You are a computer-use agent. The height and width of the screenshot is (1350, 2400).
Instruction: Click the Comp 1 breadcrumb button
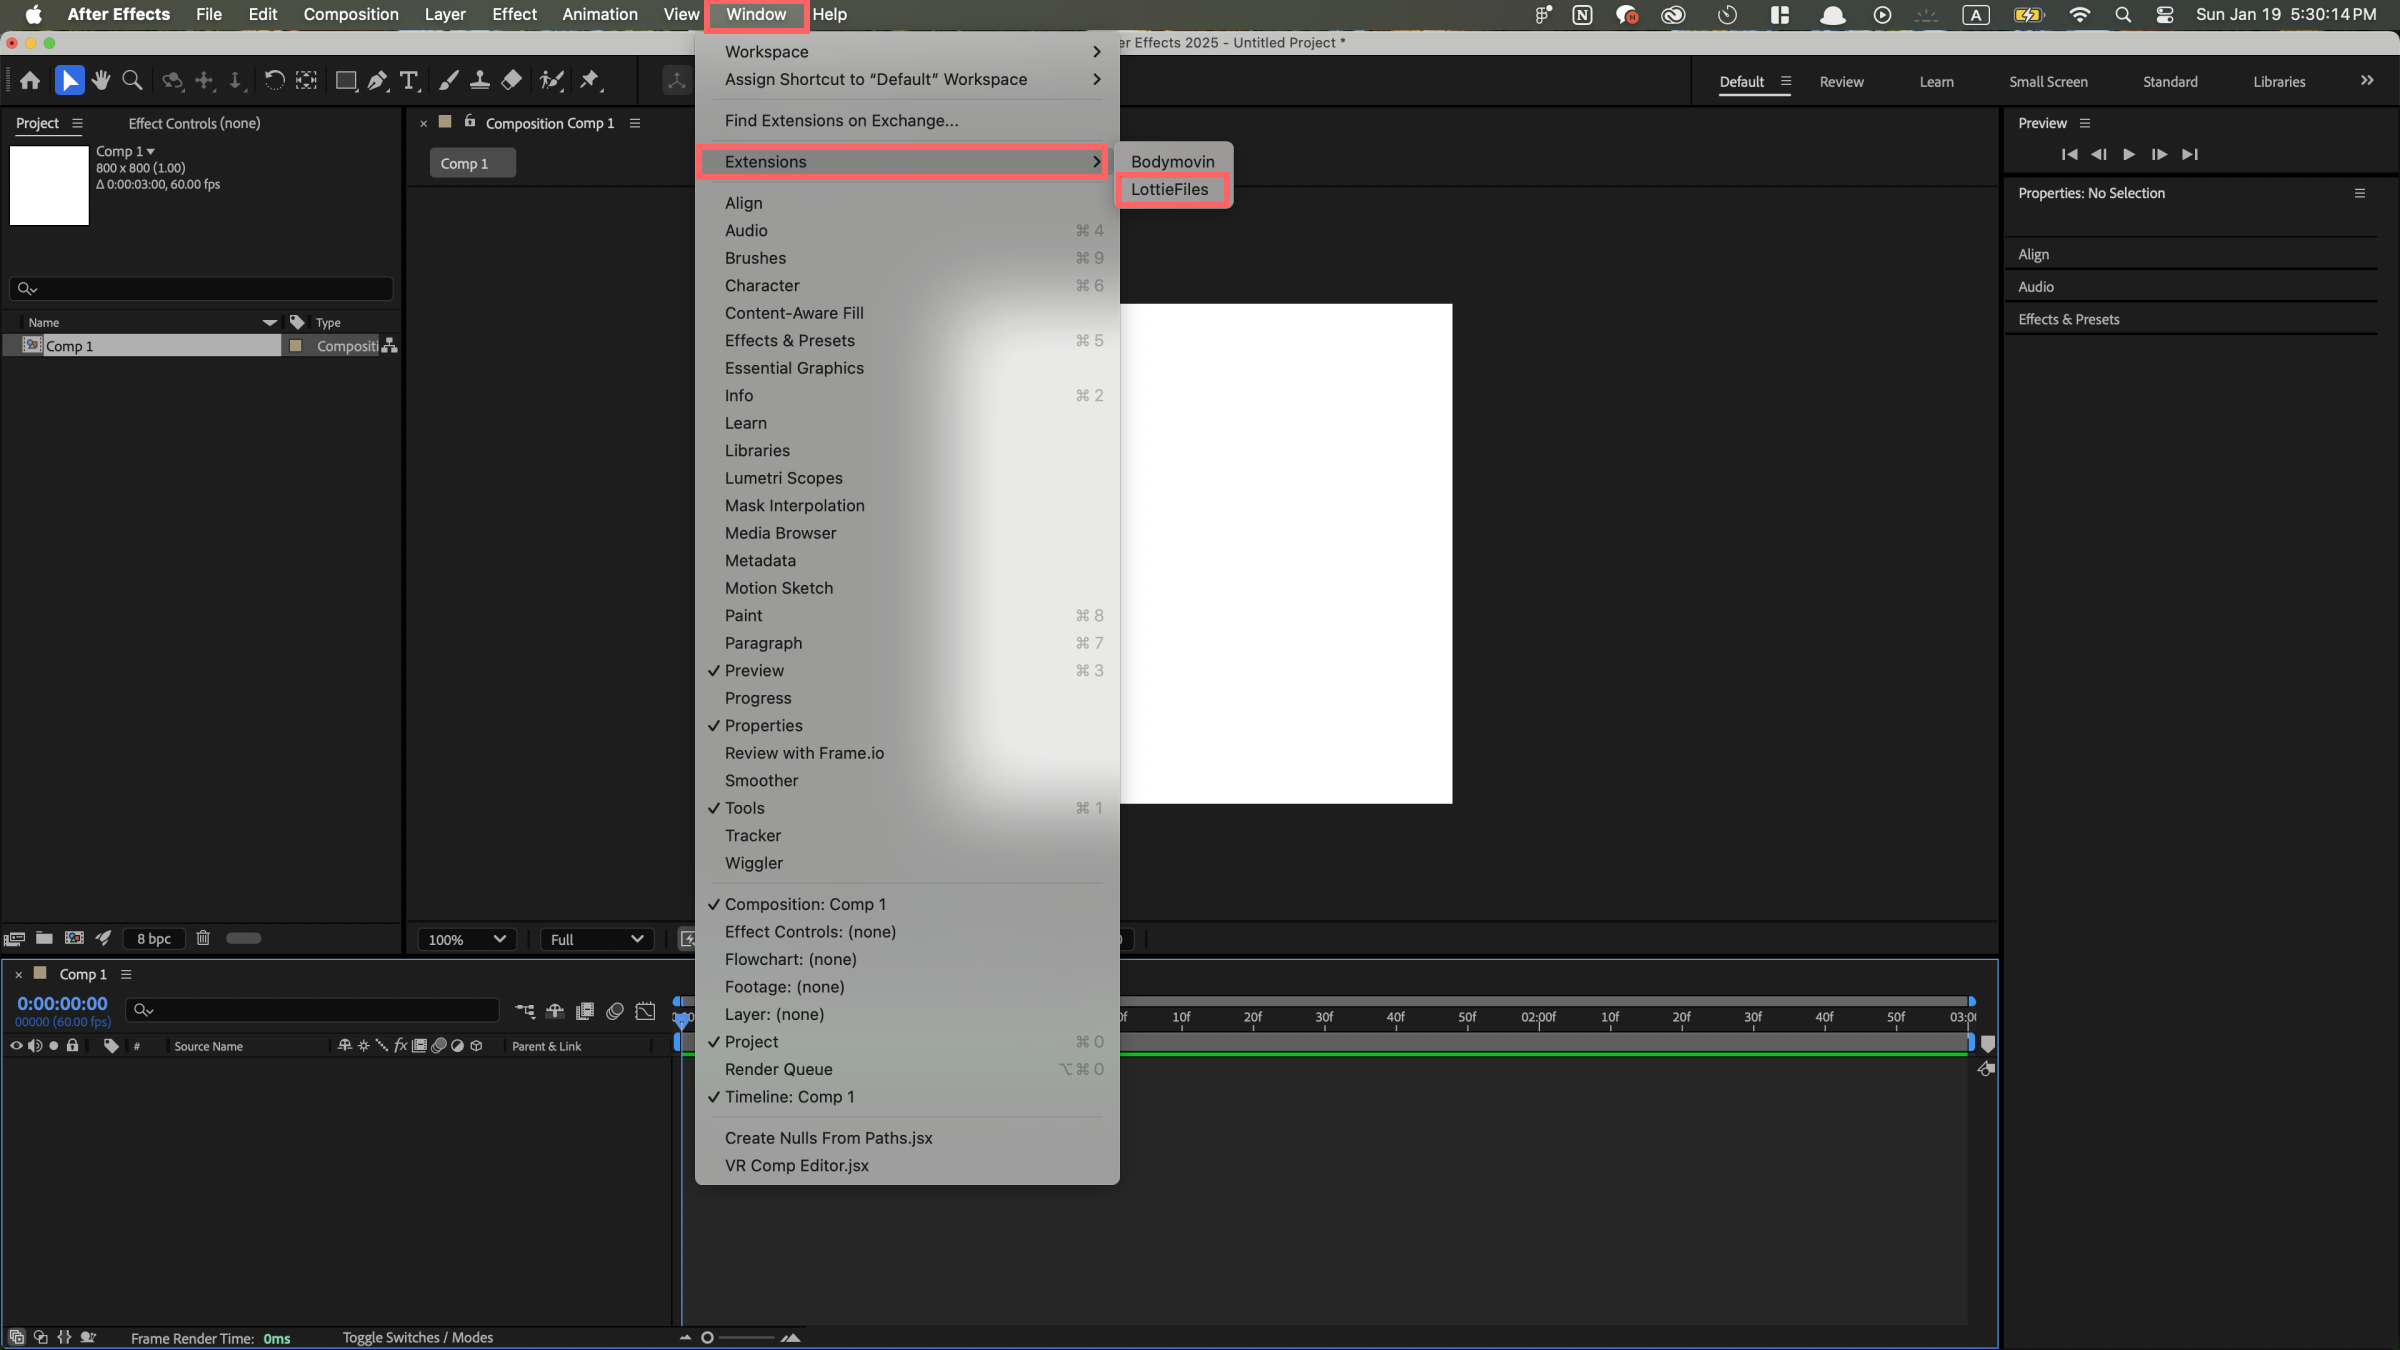(473, 164)
